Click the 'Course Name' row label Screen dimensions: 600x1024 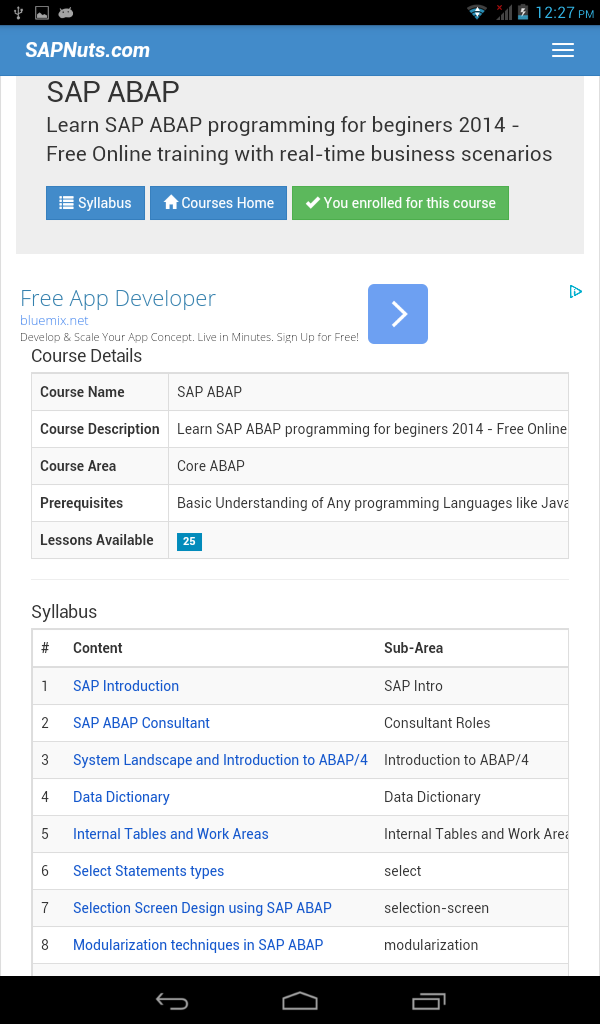[82, 392]
